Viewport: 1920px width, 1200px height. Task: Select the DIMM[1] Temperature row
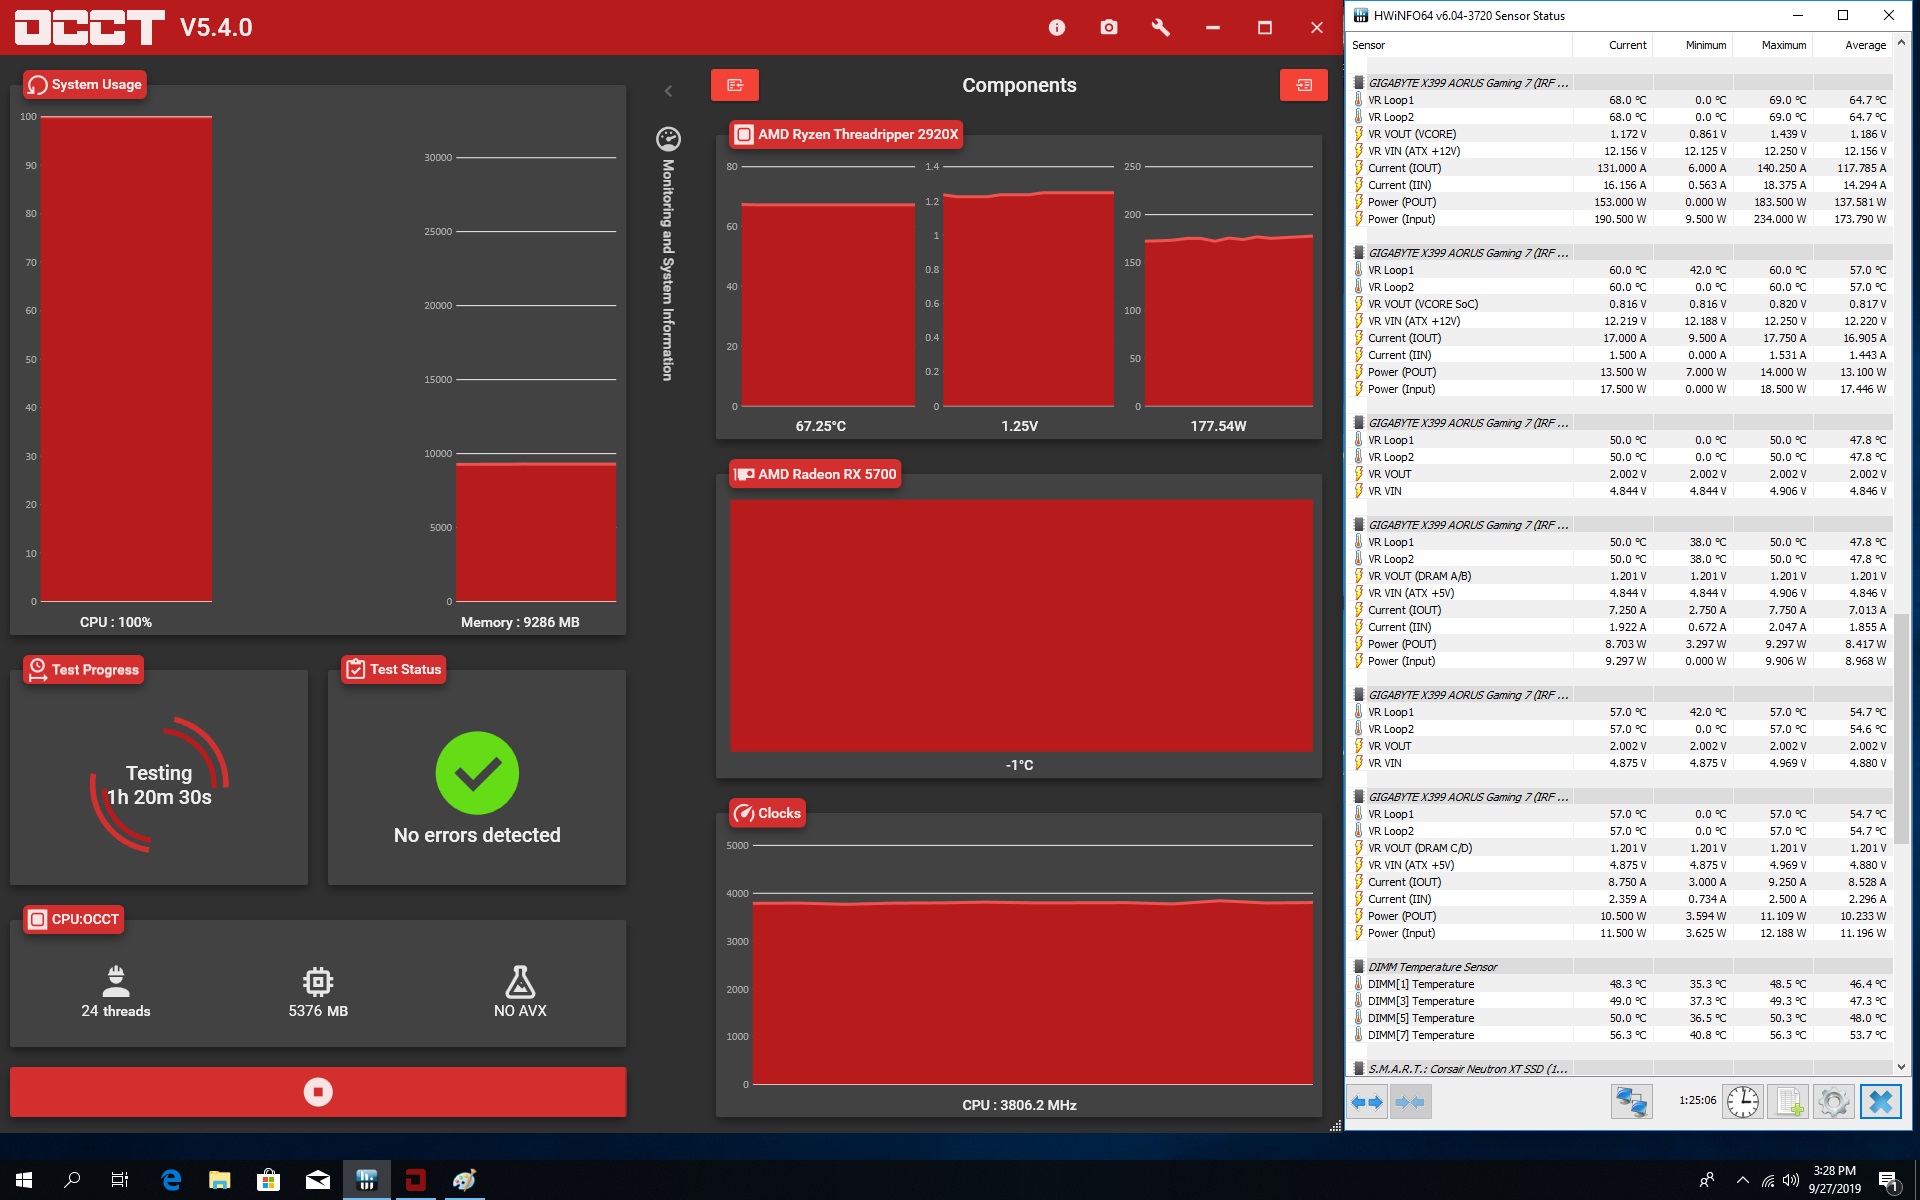tap(1620, 984)
